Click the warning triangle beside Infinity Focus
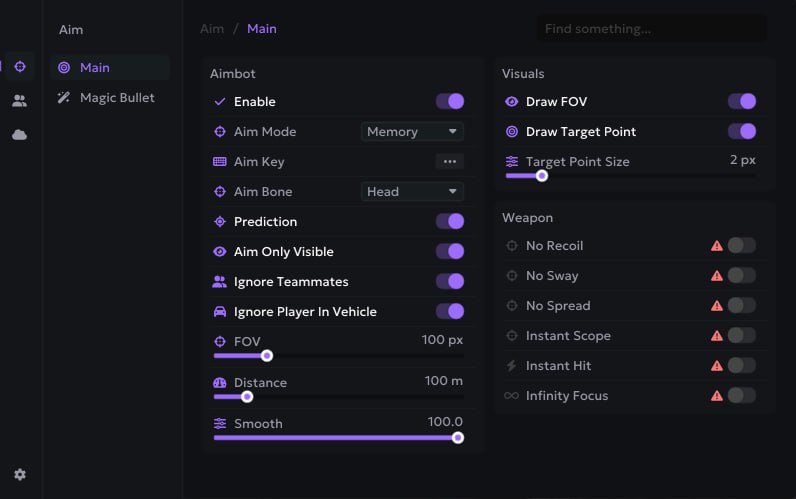The width and height of the screenshot is (796, 499). click(x=717, y=395)
